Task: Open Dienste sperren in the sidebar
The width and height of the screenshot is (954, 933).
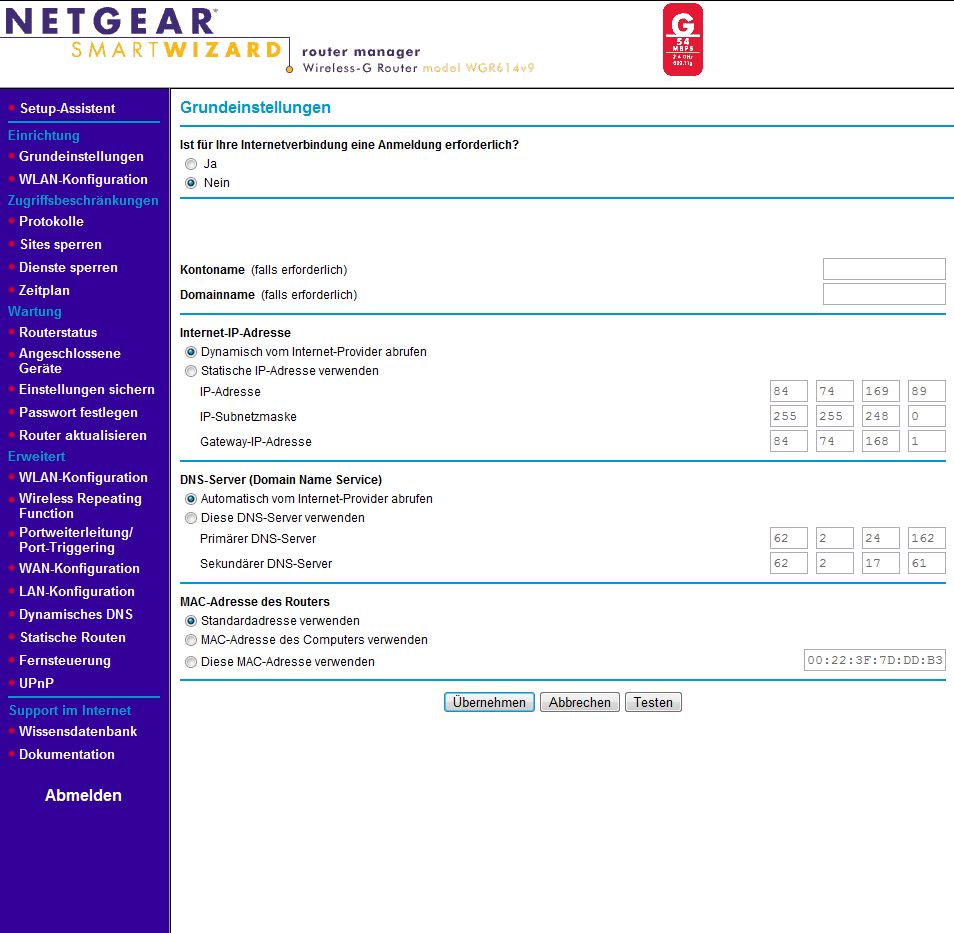Action: pos(68,268)
